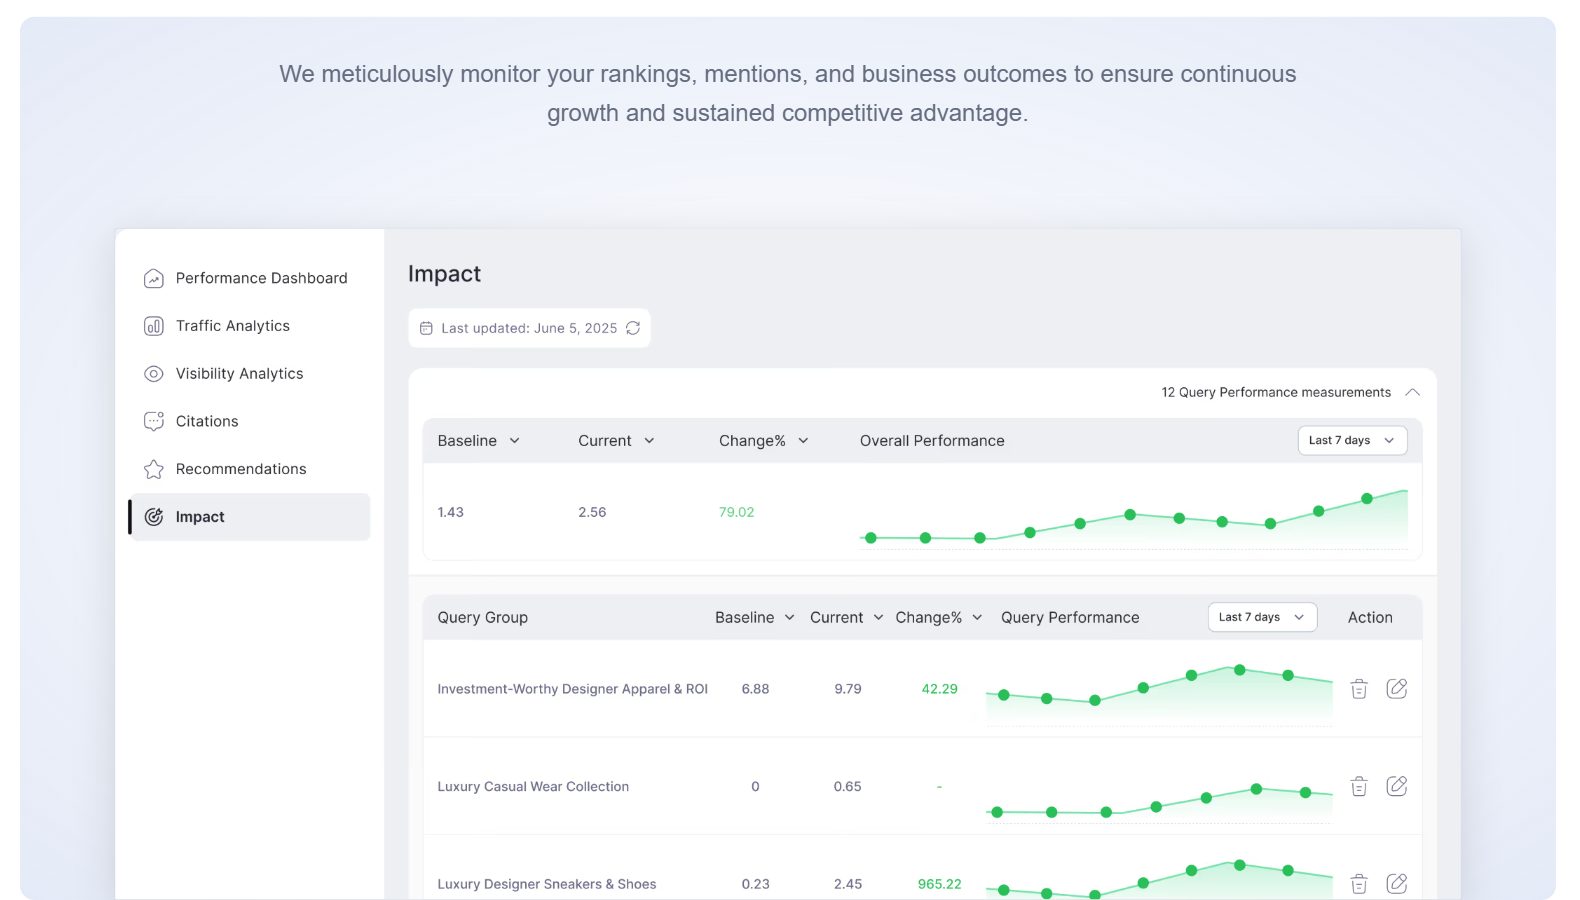Open the Overall Performance Last 7 days dropdown

(1351, 441)
